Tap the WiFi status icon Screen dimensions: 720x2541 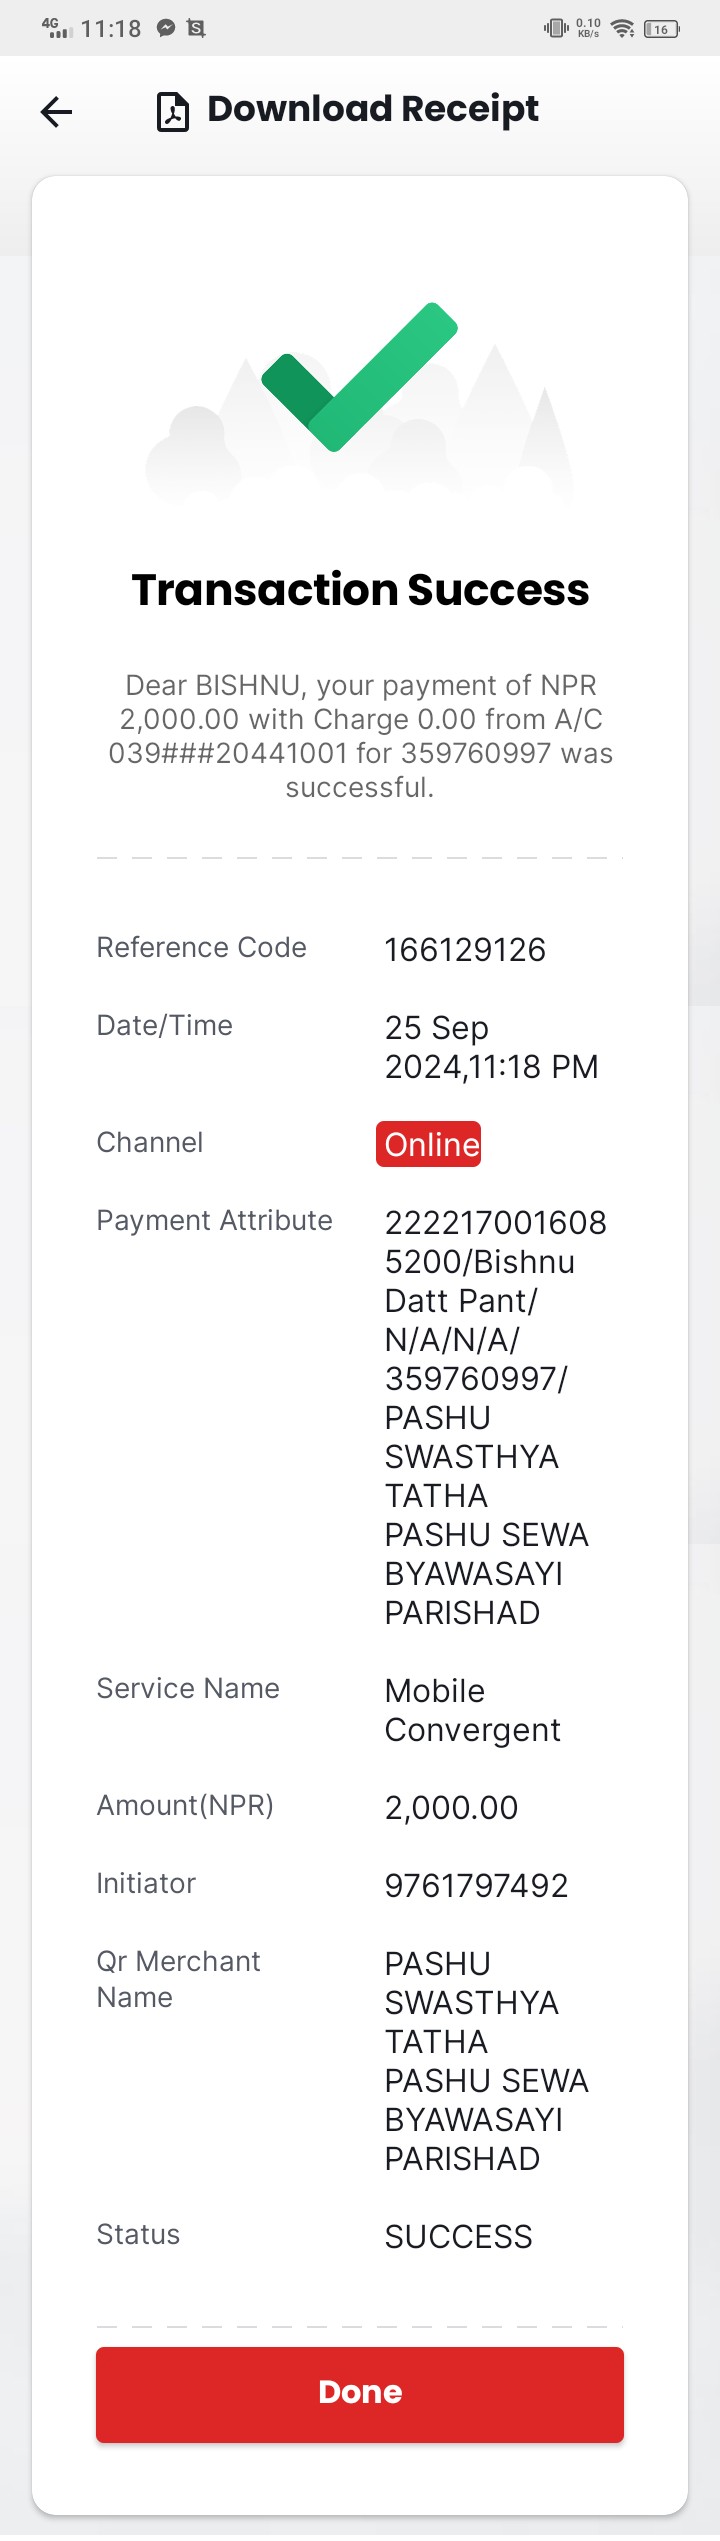pyautogui.click(x=623, y=28)
